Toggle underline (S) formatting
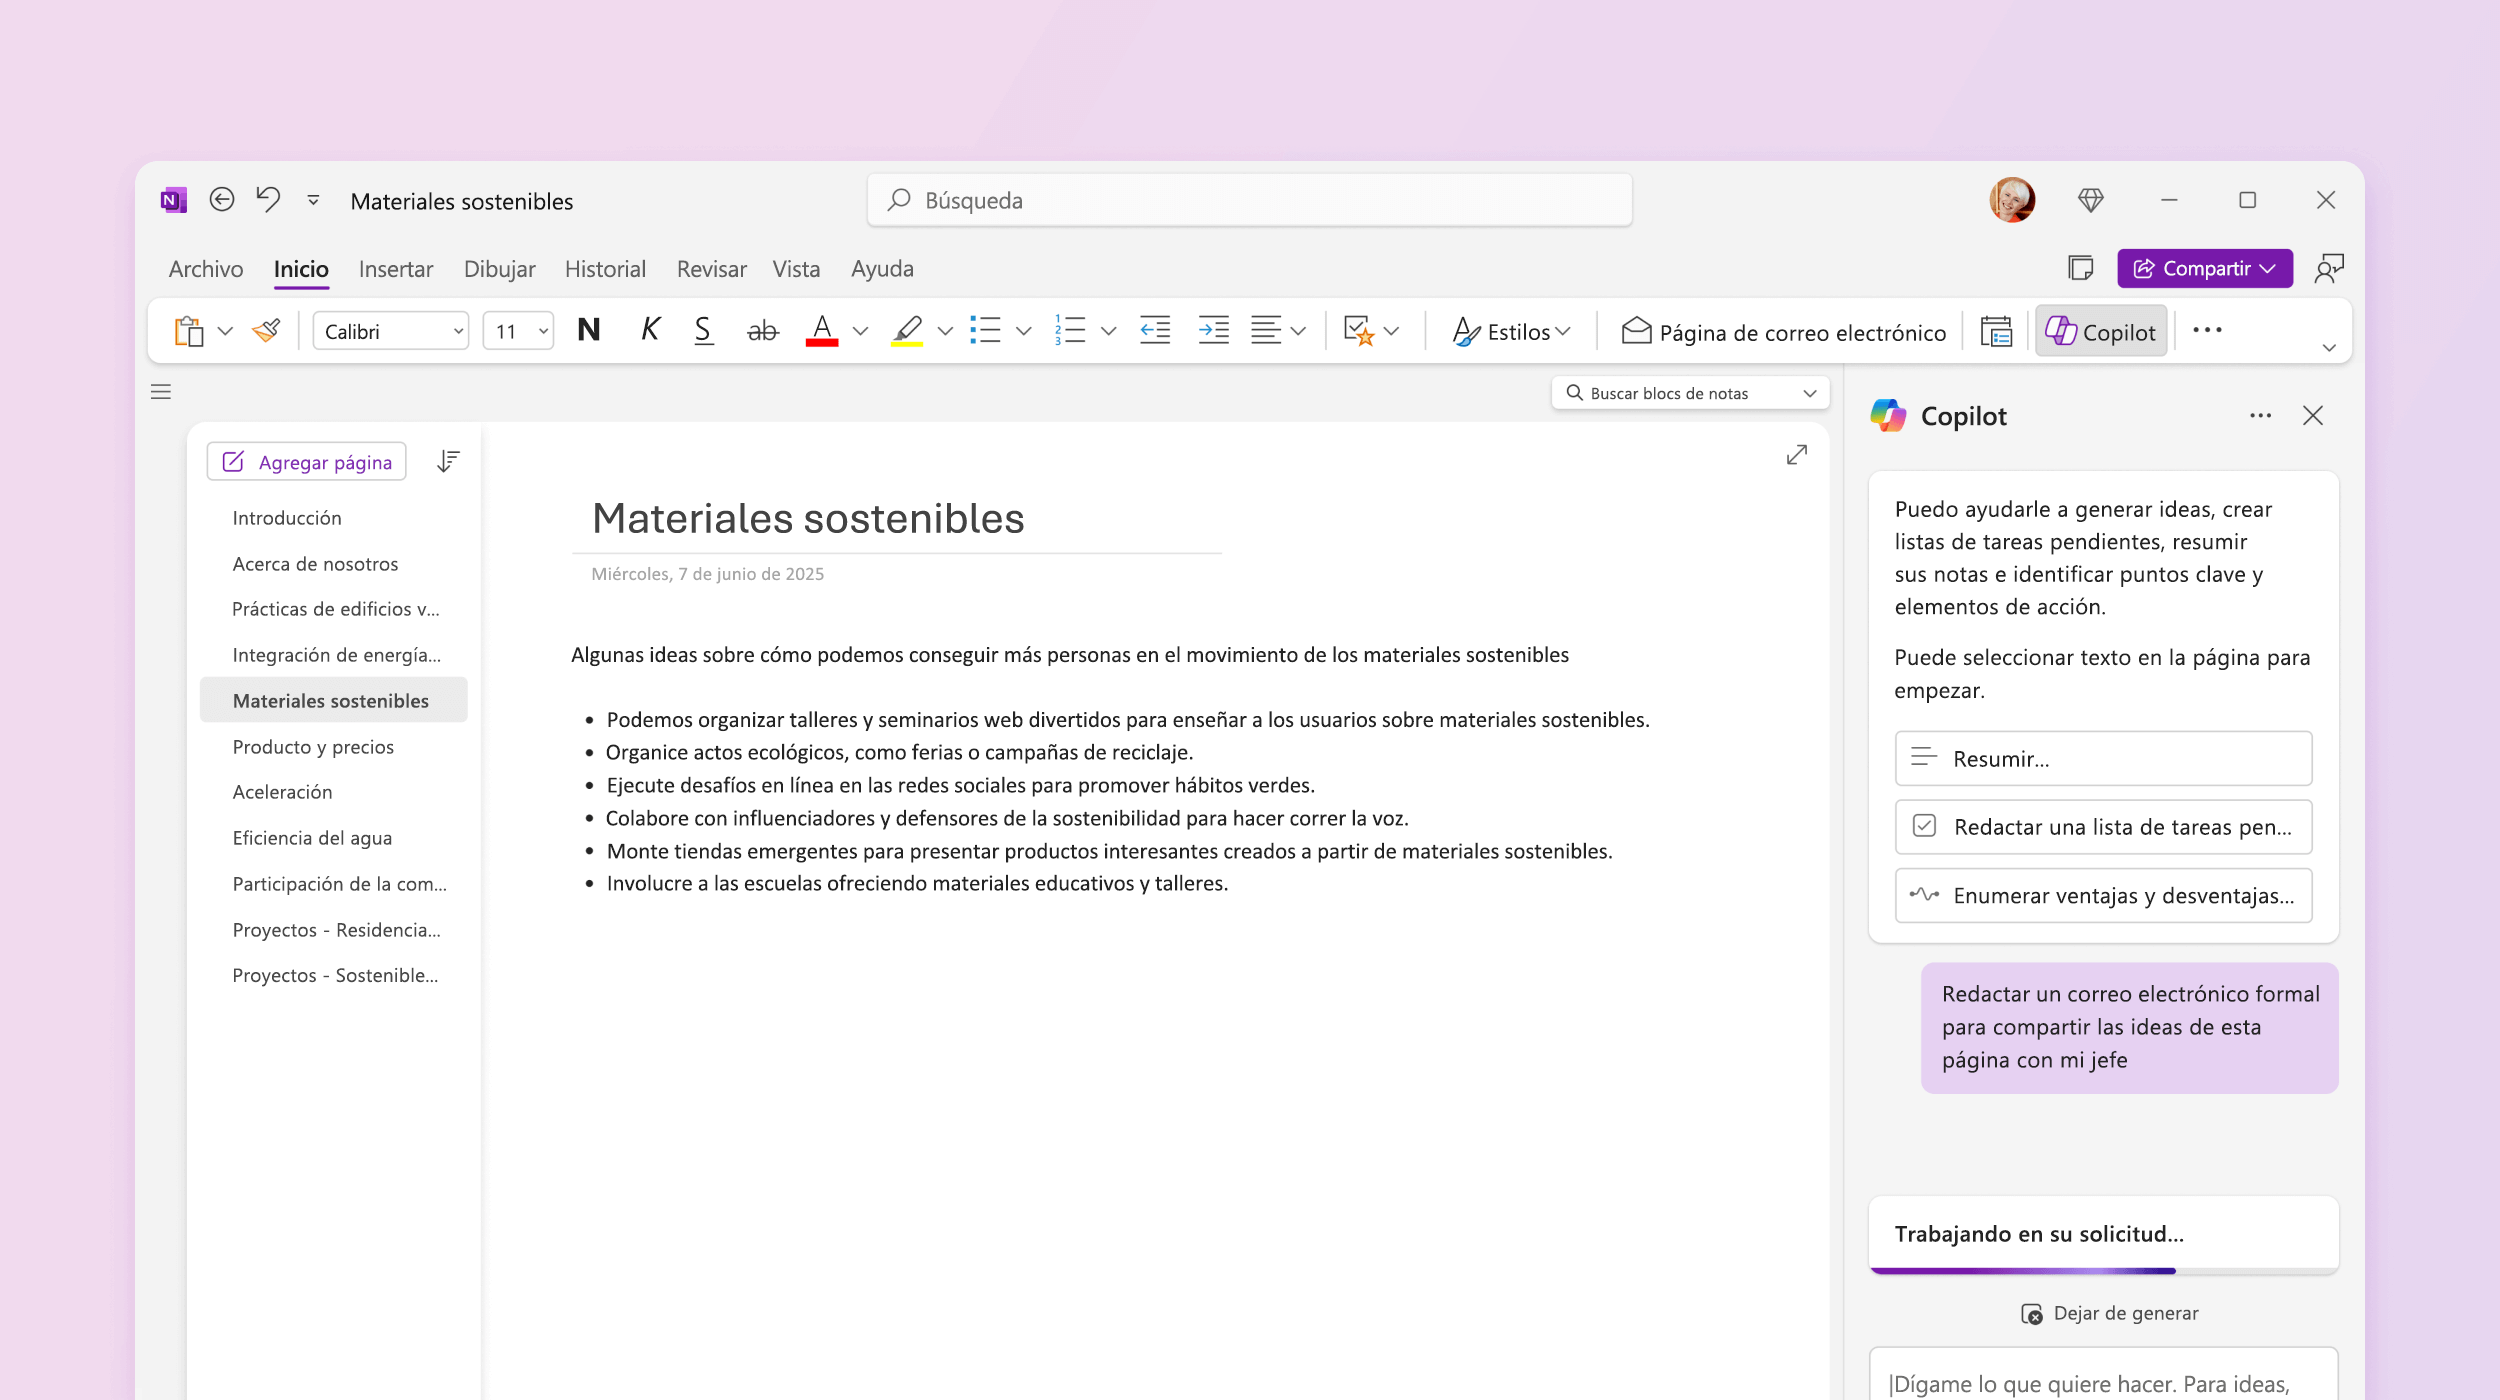The width and height of the screenshot is (2500, 1400). click(703, 330)
